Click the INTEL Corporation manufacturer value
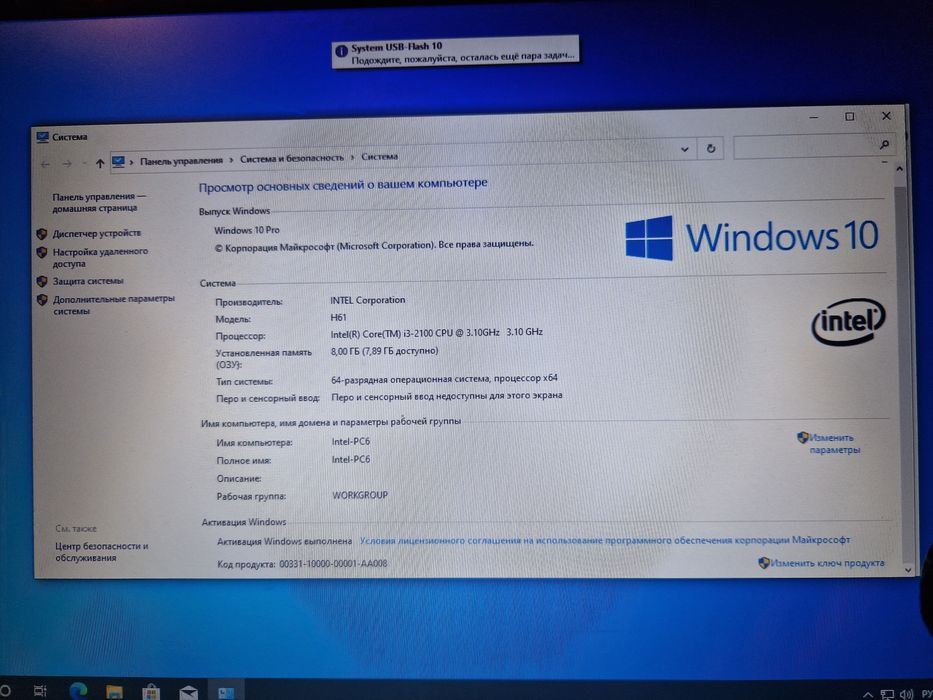The width and height of the screenshot is (933, 700). (368, 300)
